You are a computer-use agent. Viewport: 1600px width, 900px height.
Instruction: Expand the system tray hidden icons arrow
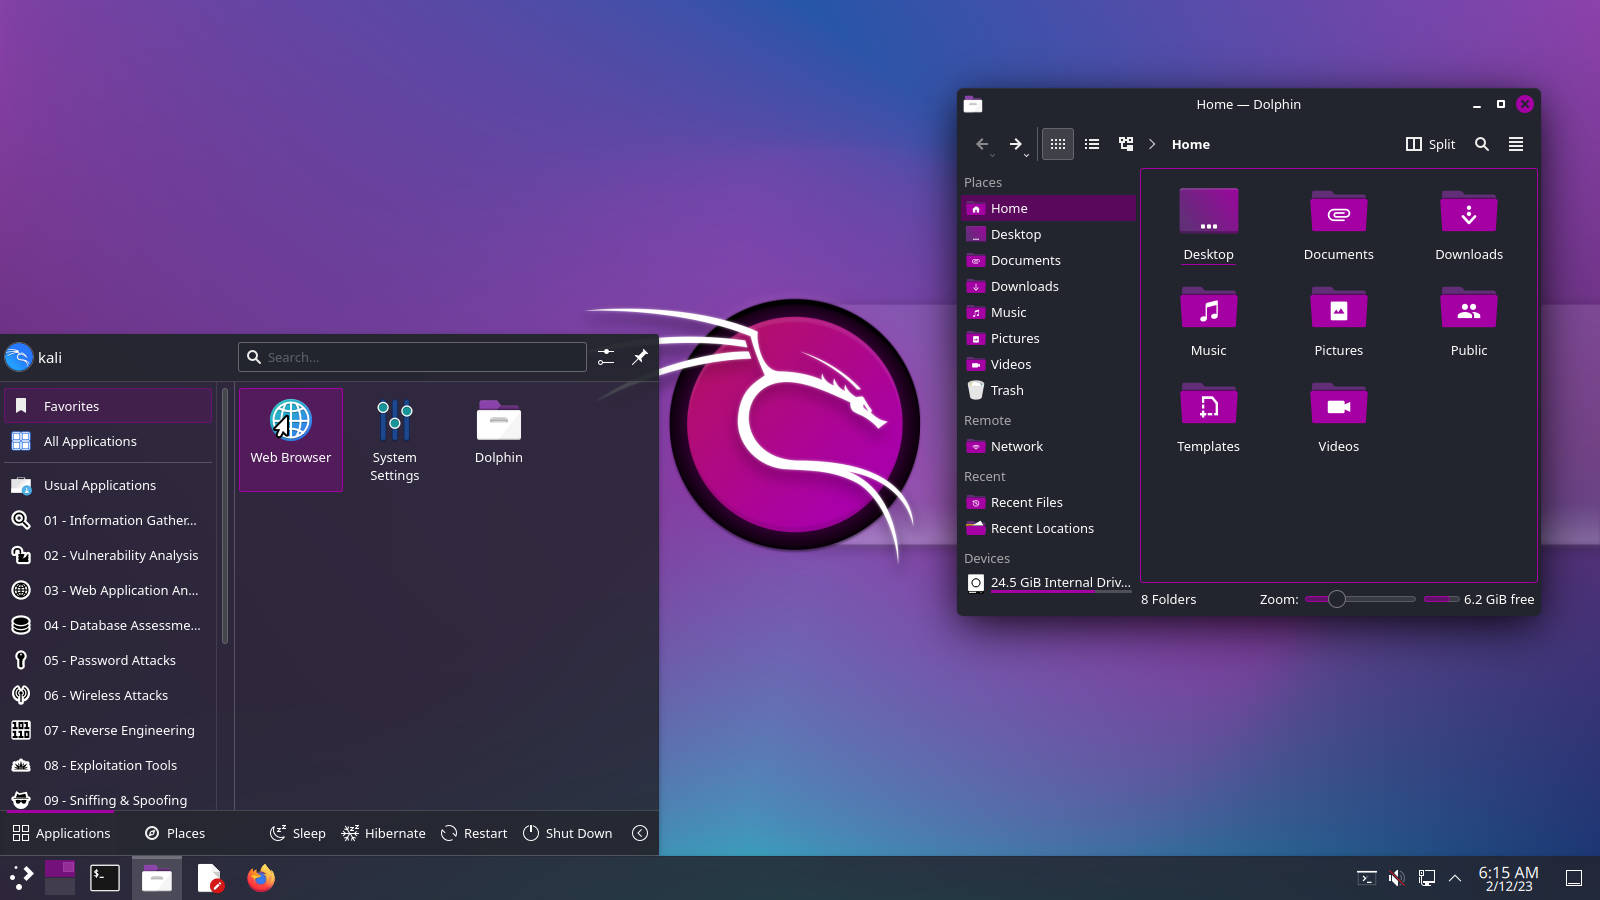click(1455, 878)
